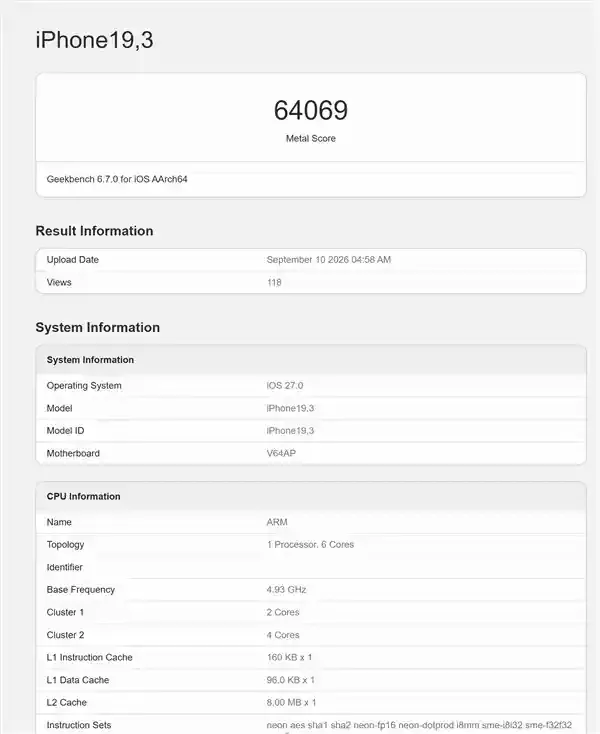Click the Base Frequency label
600x734 pixels.
click(80, 590)
